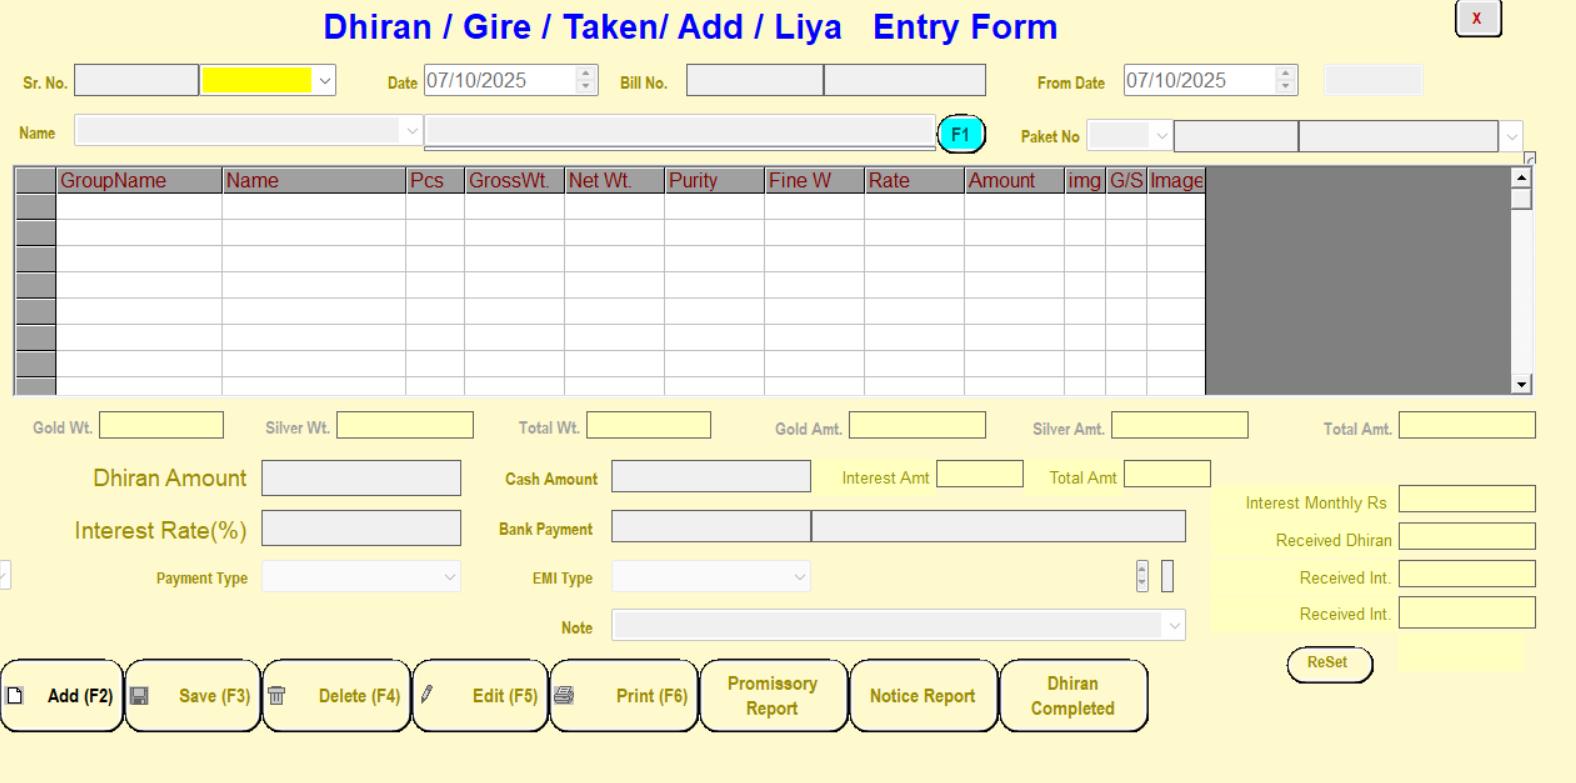
Task: Click the floppy disk icon on Save (F3)
Action: point(140,696)
